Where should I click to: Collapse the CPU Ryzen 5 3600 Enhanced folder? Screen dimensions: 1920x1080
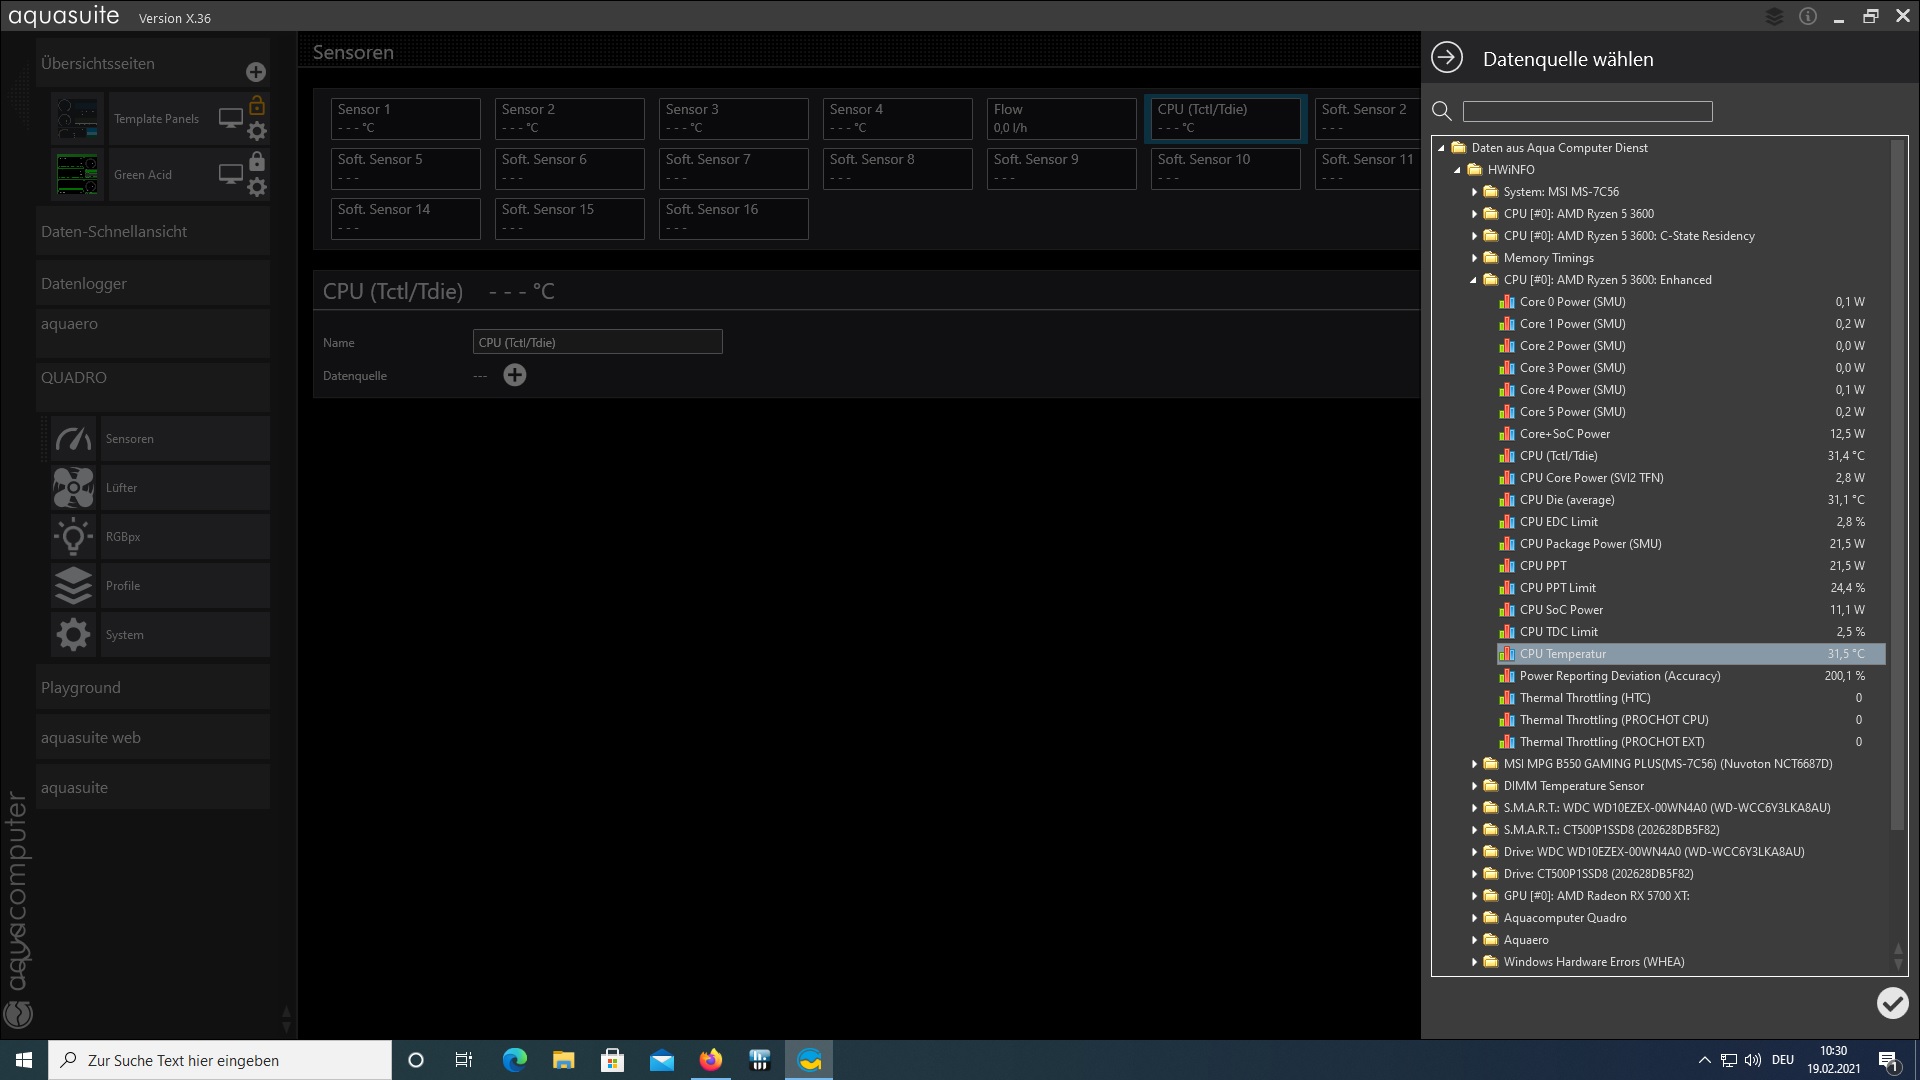coord(1474,280)
